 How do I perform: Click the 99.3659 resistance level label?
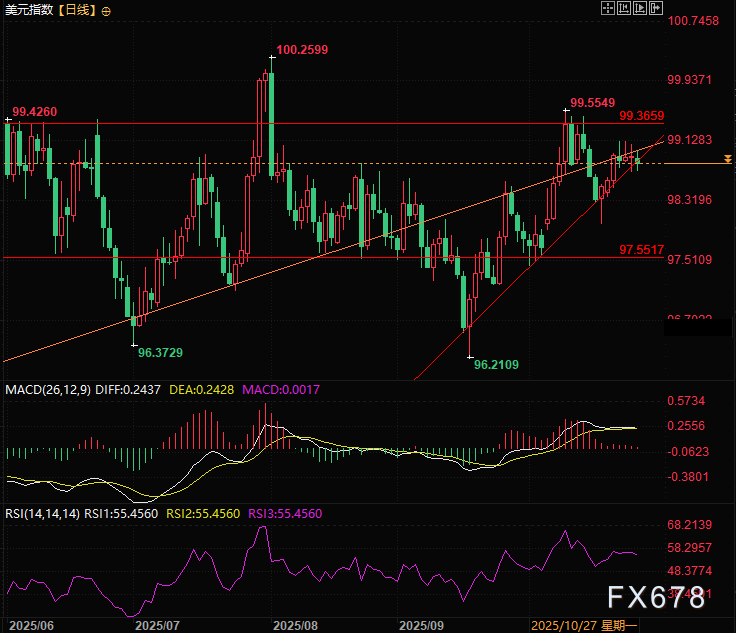(x=642, y=116)
